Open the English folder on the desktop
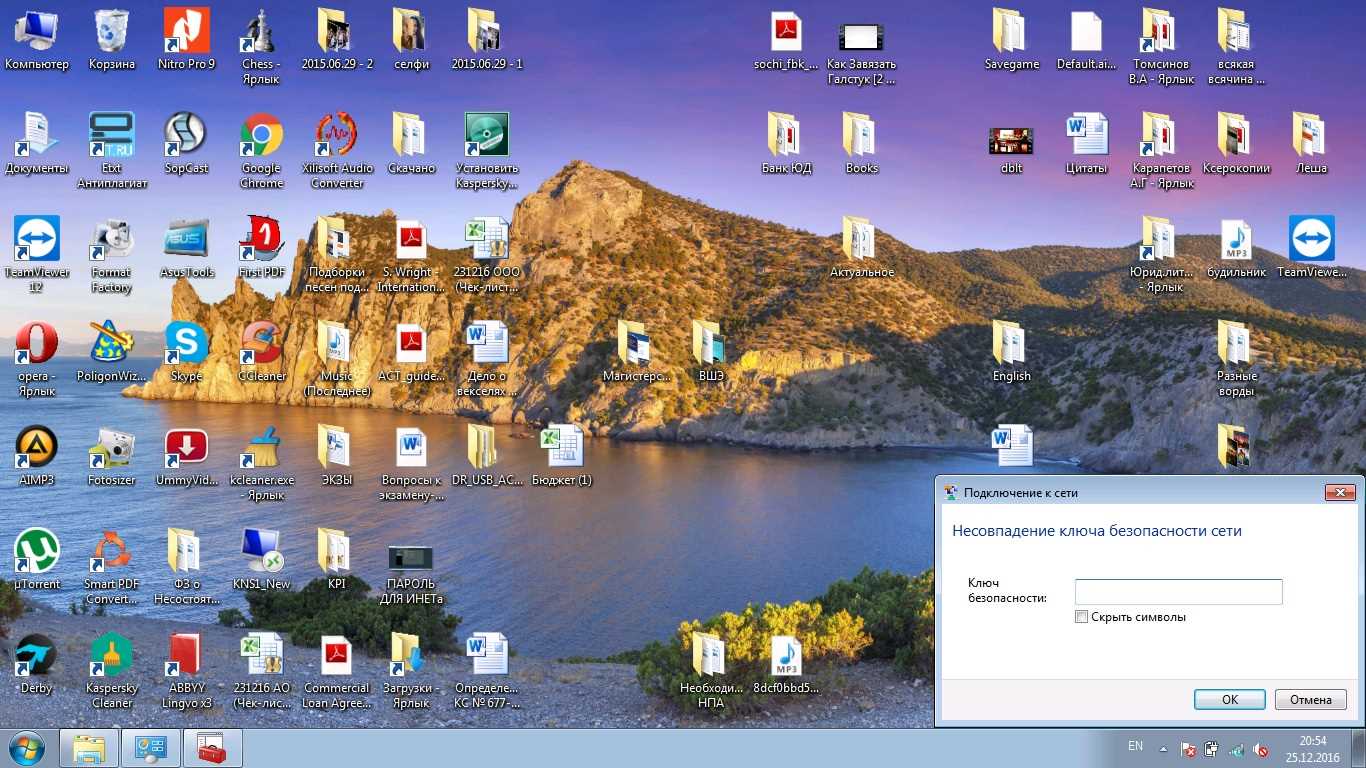Viewport: 1366px width, 768px height. click(x=1011, y=352)
